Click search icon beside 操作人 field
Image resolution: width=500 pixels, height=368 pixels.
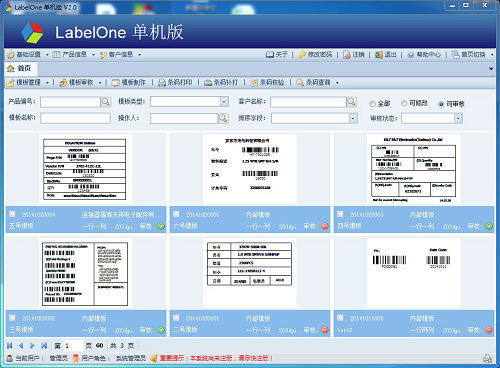point(223,118)
